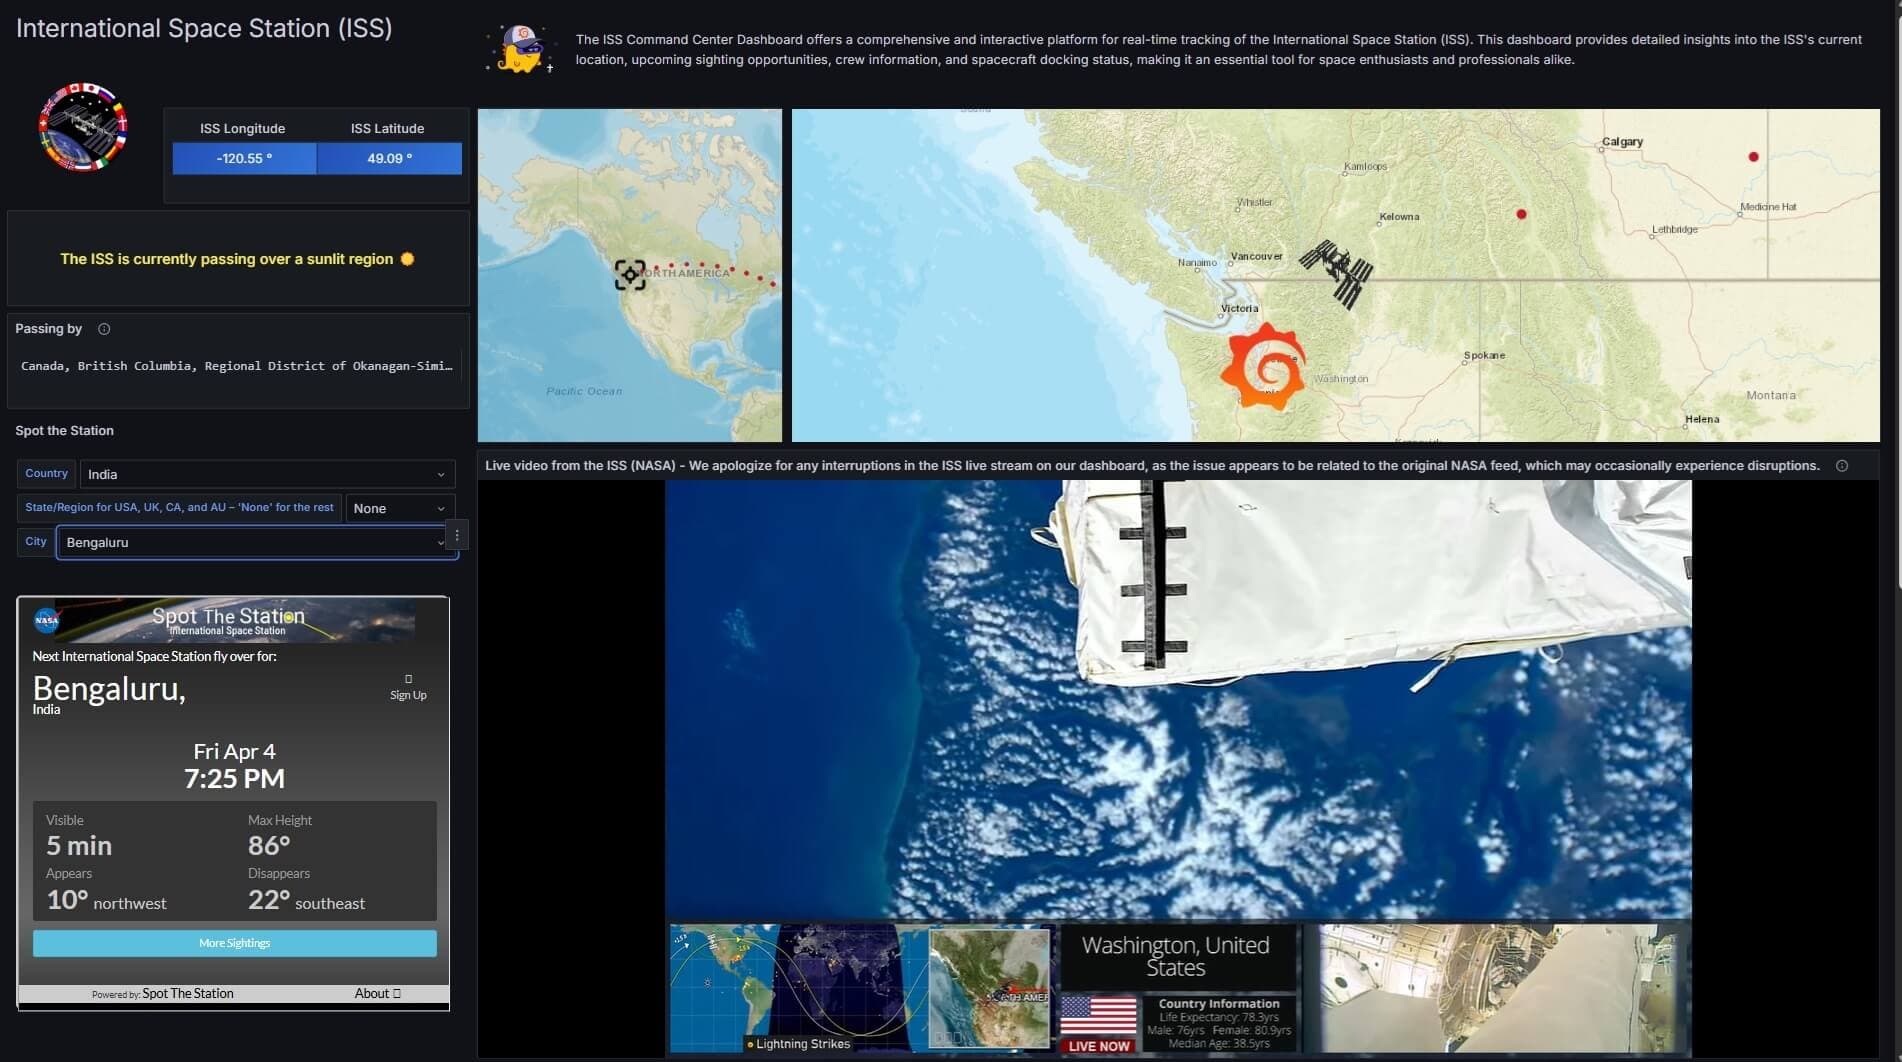
Task: Open the About link in the sightings widget
Action: [377, 993]
